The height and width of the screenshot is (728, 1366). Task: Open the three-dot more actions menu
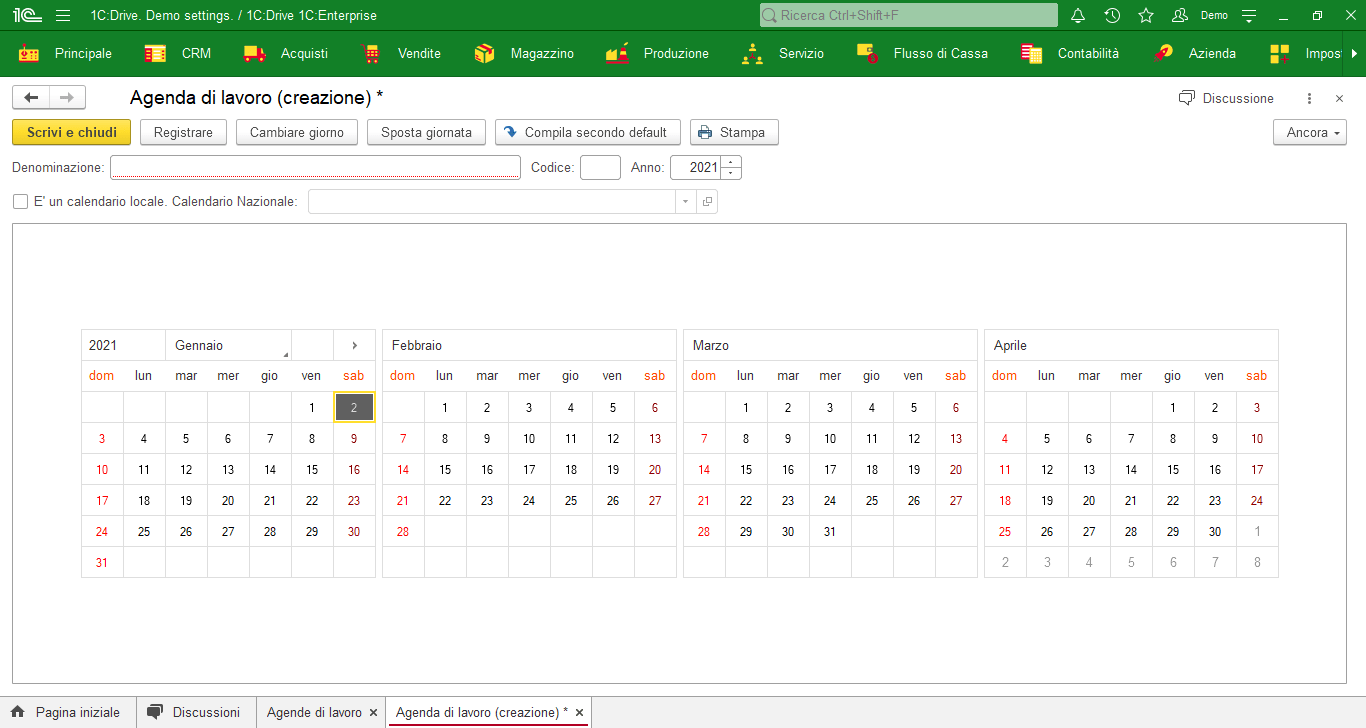click(x=1310, y=98)
